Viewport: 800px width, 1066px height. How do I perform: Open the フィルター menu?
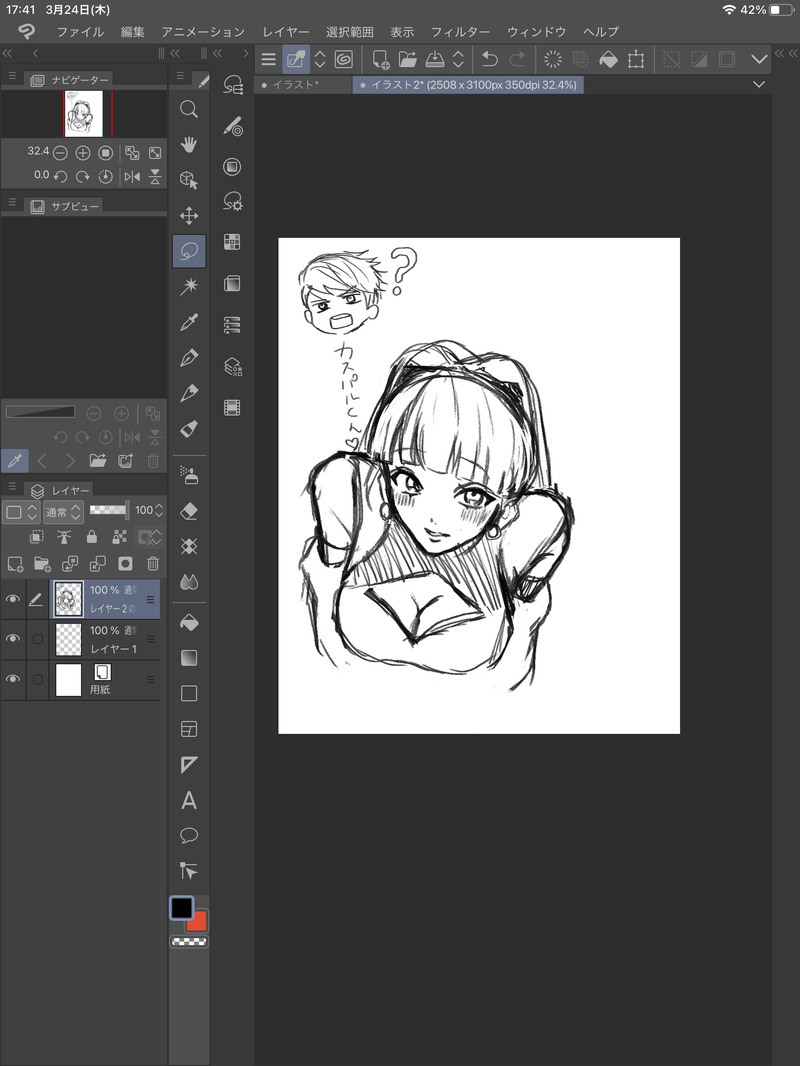pos(461,32)
